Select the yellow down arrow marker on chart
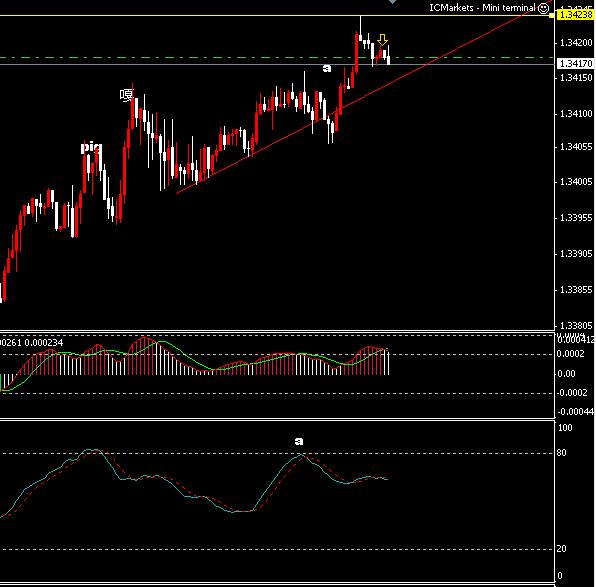 (382, 40)
